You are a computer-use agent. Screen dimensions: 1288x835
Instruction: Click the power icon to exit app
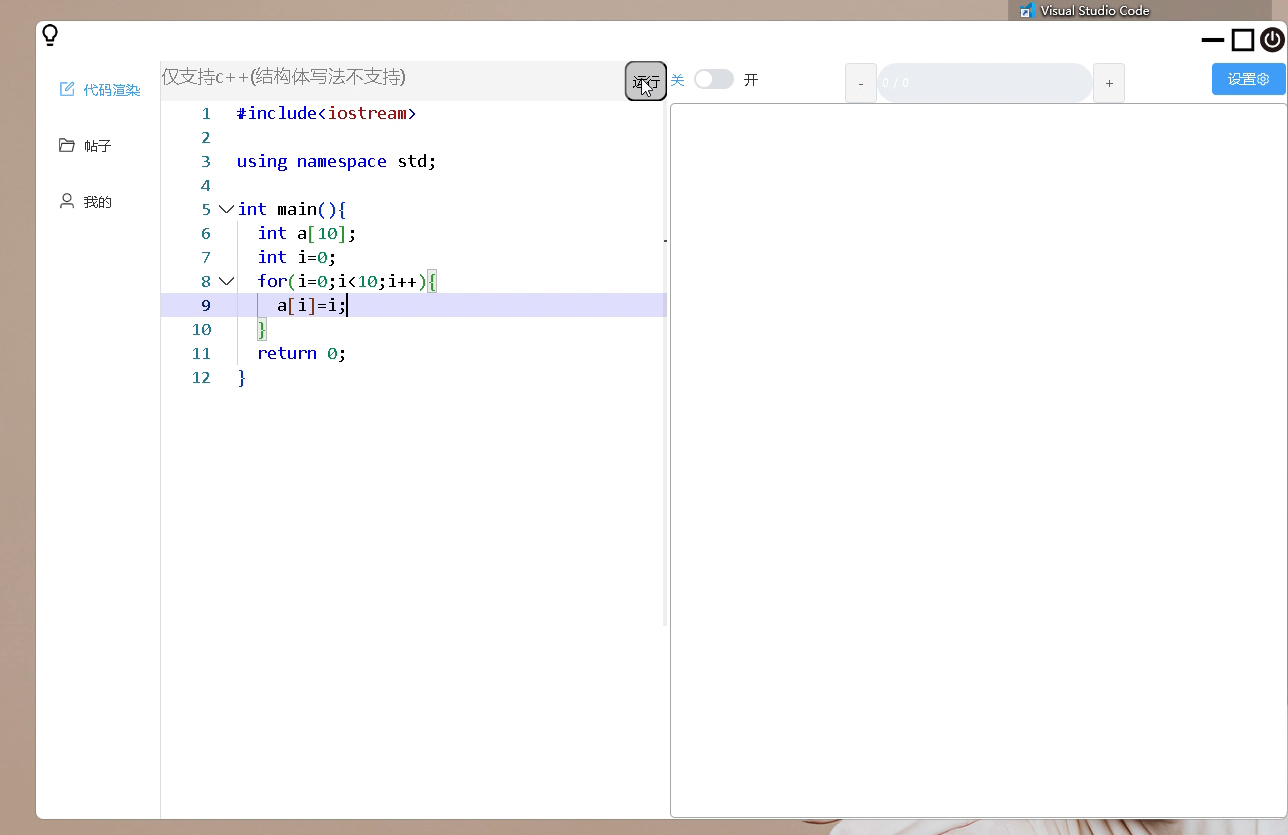(x=1272, y=40)
